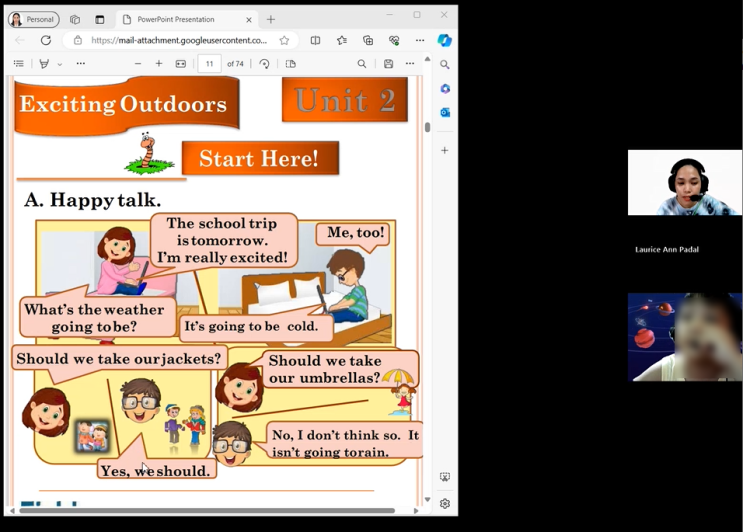This screenshot has height=532, width=743.
Task: Click the 'Unit 2' heading
Action: point(344,100)
